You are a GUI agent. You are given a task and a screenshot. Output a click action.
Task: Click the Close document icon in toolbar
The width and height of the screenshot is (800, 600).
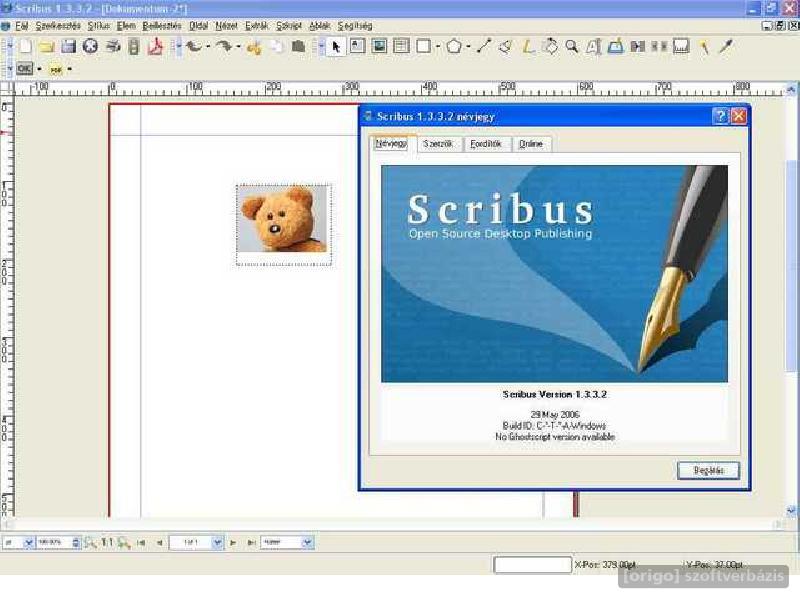pos(90,47)
